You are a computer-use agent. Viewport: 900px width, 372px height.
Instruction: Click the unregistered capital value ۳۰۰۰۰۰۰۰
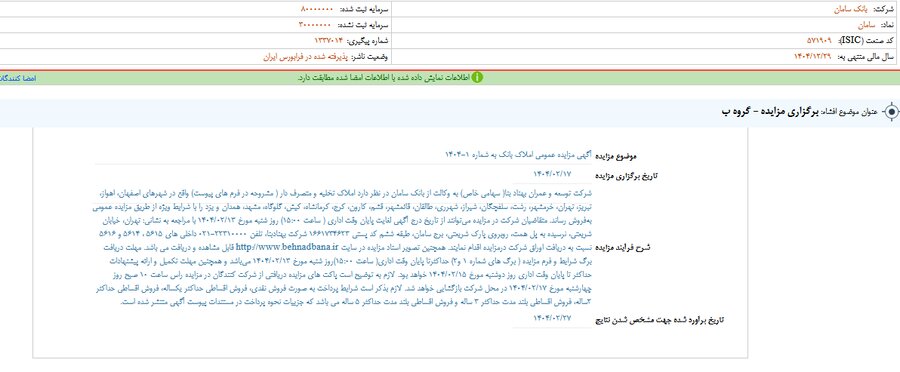tap(315, 26)
